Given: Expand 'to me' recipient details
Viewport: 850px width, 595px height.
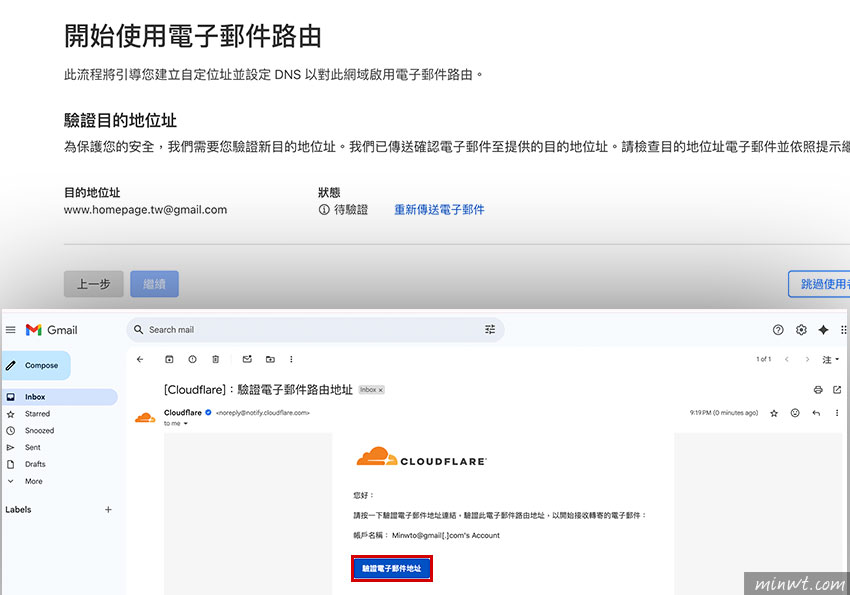Looking at the screenshot, I should pos(185,423).
